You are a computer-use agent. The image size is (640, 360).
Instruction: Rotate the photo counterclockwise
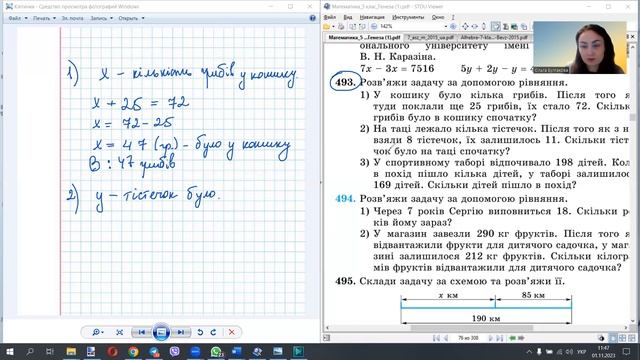point(200,332)
